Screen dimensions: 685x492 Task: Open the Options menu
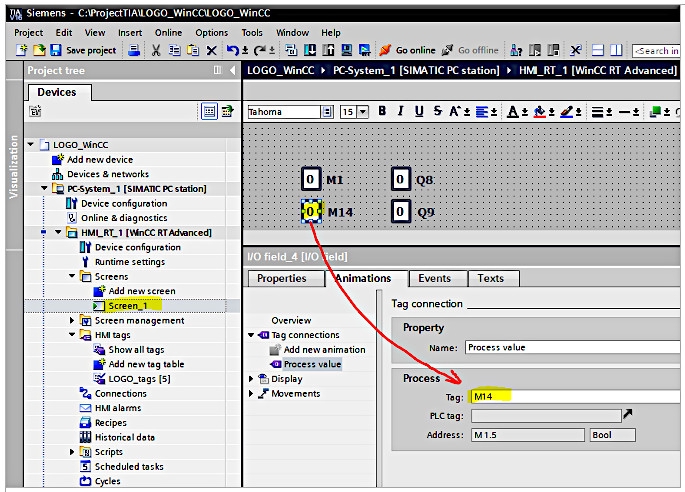click(211, 33)
